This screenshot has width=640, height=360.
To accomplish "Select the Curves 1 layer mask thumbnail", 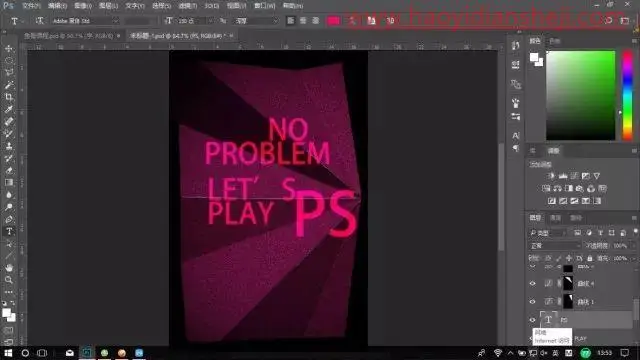I will (x=568, y=301).
